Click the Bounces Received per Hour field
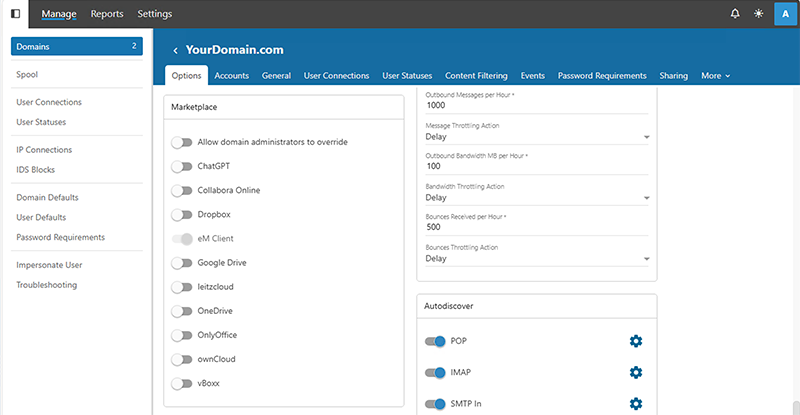800x415 pixels. point(537,227)
